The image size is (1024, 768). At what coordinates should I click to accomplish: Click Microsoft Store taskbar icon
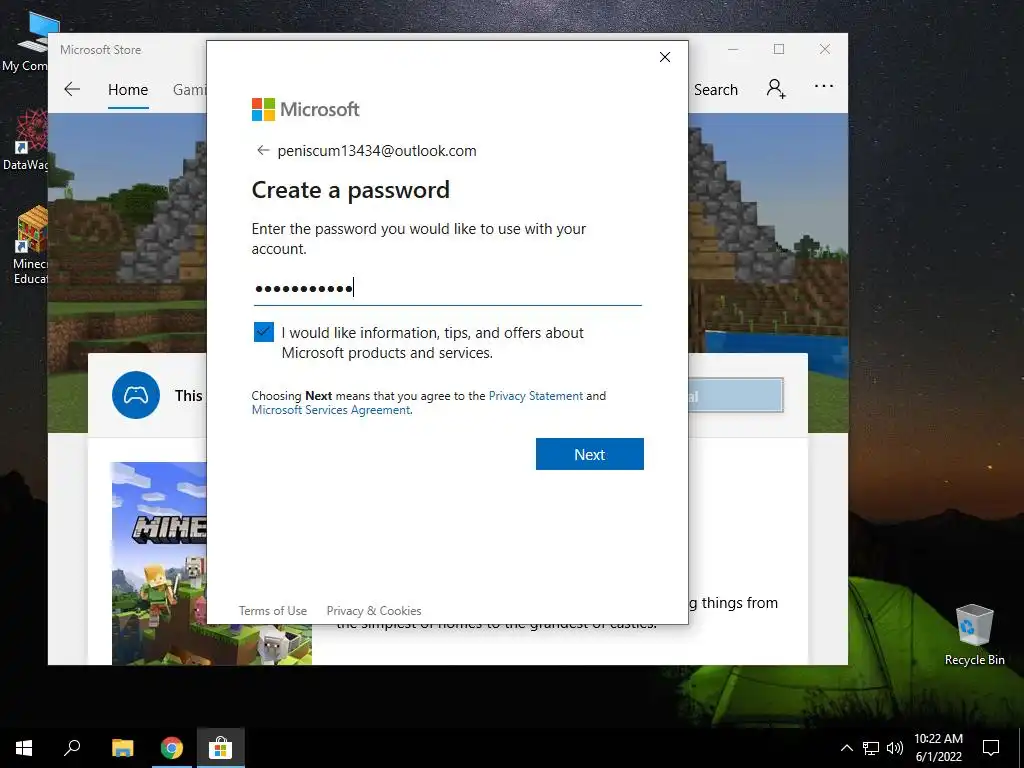pyautogui.click(x=221, y=748)
